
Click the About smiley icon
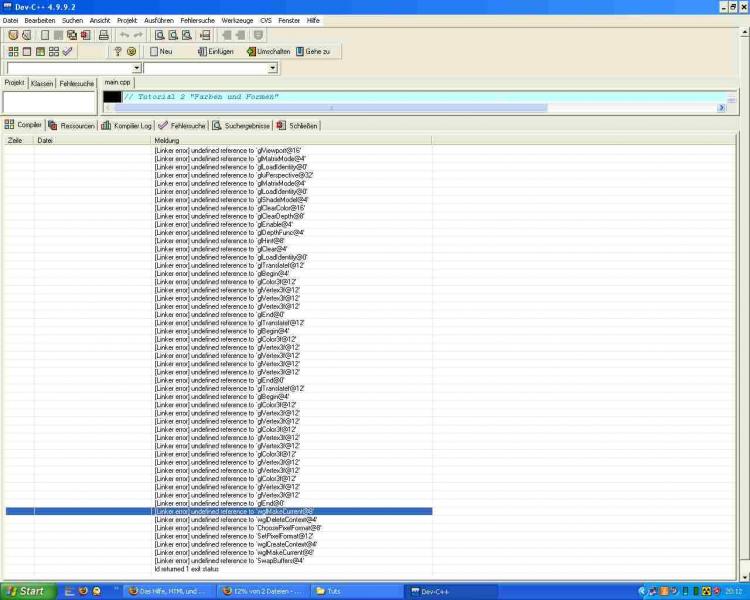pos(131,51)
